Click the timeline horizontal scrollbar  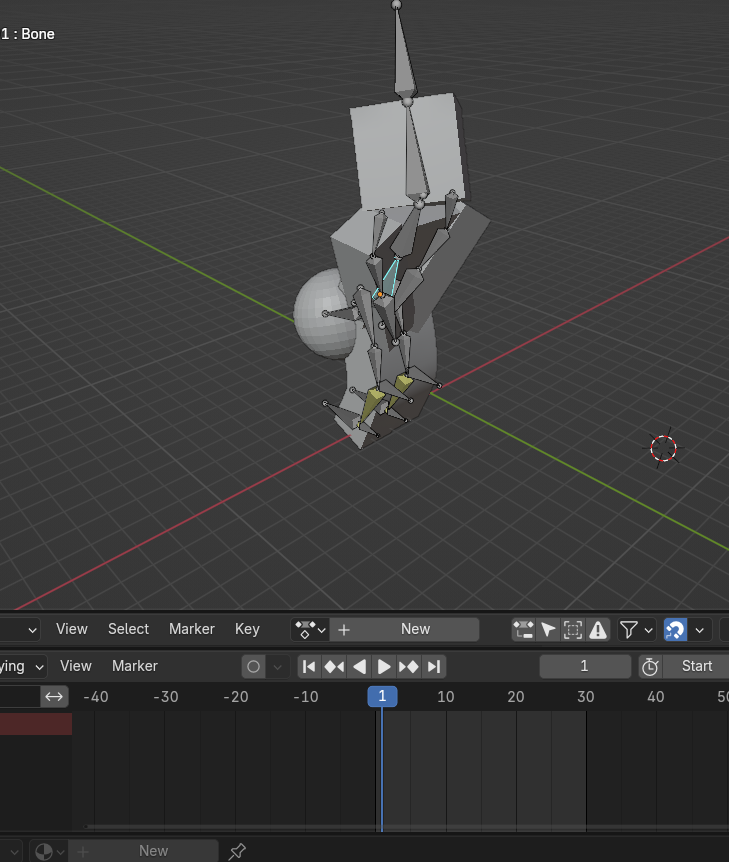(x=406, y=826)
